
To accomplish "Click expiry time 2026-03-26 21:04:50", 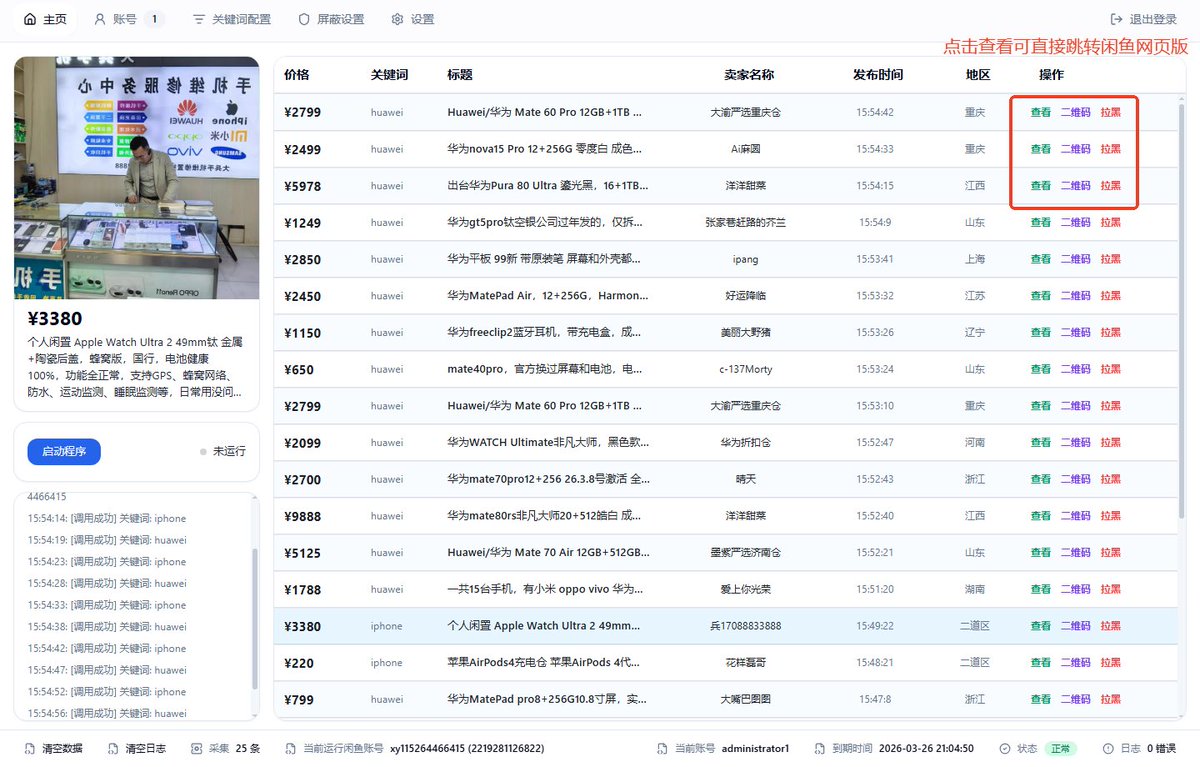I will tap(927, 748).
